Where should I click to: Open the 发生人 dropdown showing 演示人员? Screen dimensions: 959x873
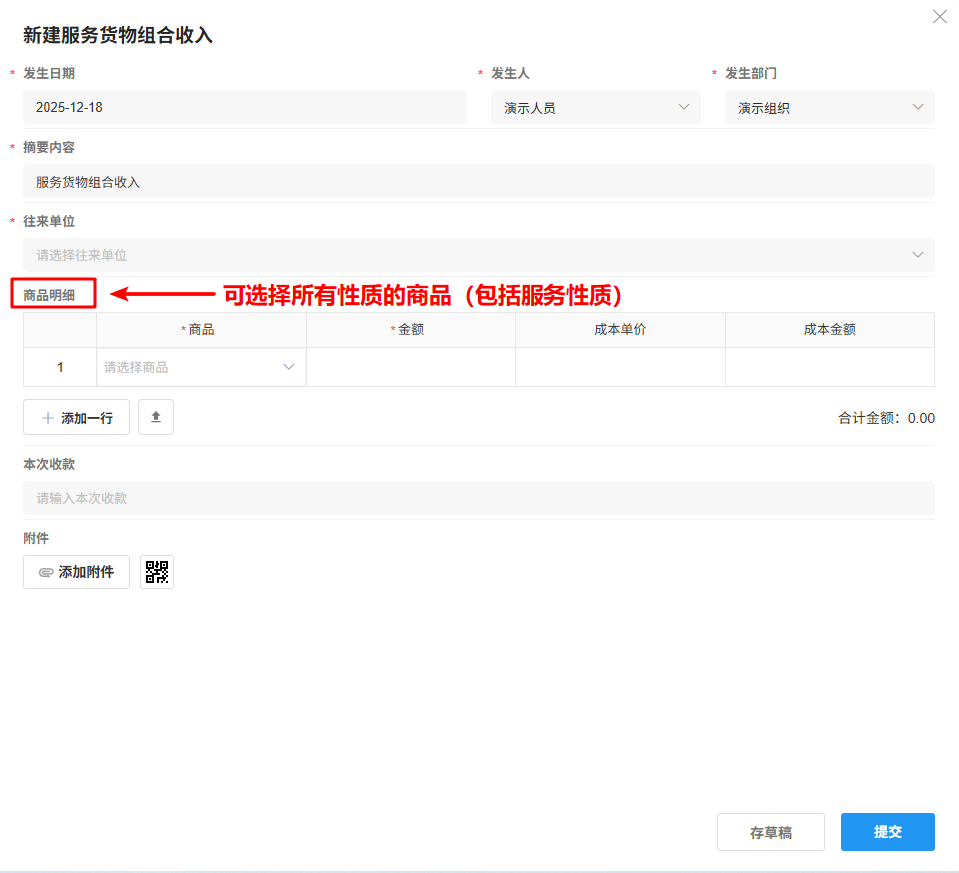pyautogui.click(x=595, y=107)
